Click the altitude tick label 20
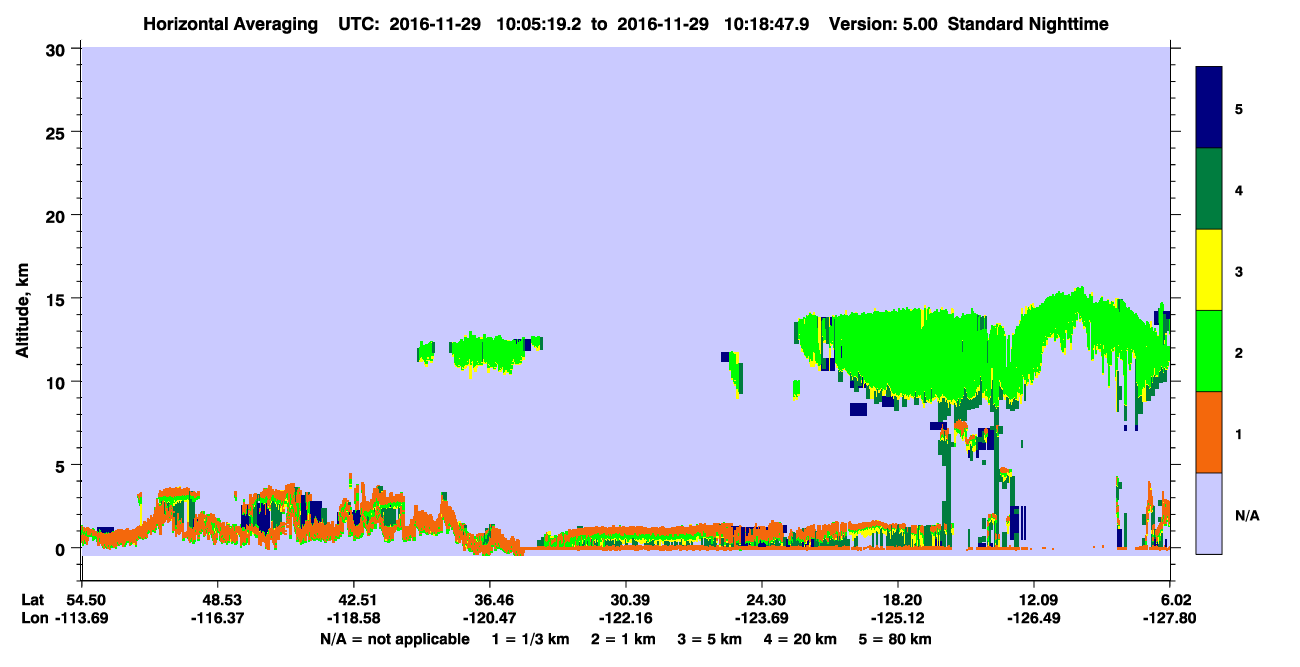1300x667 pixels. pyautogui.click(x=58, y=215)
